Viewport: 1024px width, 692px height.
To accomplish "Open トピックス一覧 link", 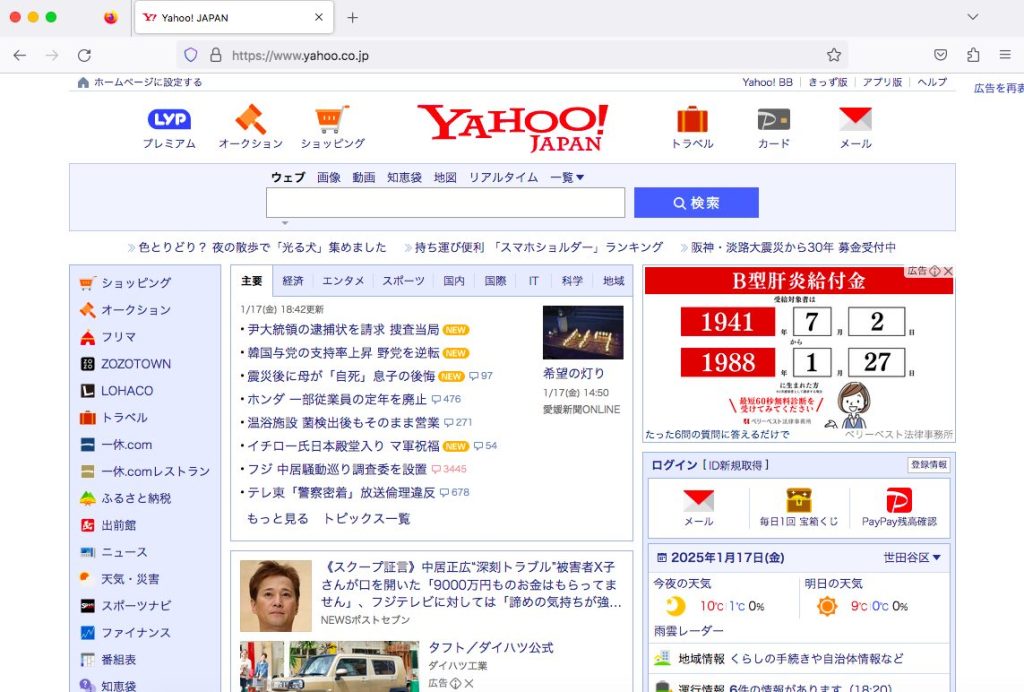I will (x=366, y=518).
